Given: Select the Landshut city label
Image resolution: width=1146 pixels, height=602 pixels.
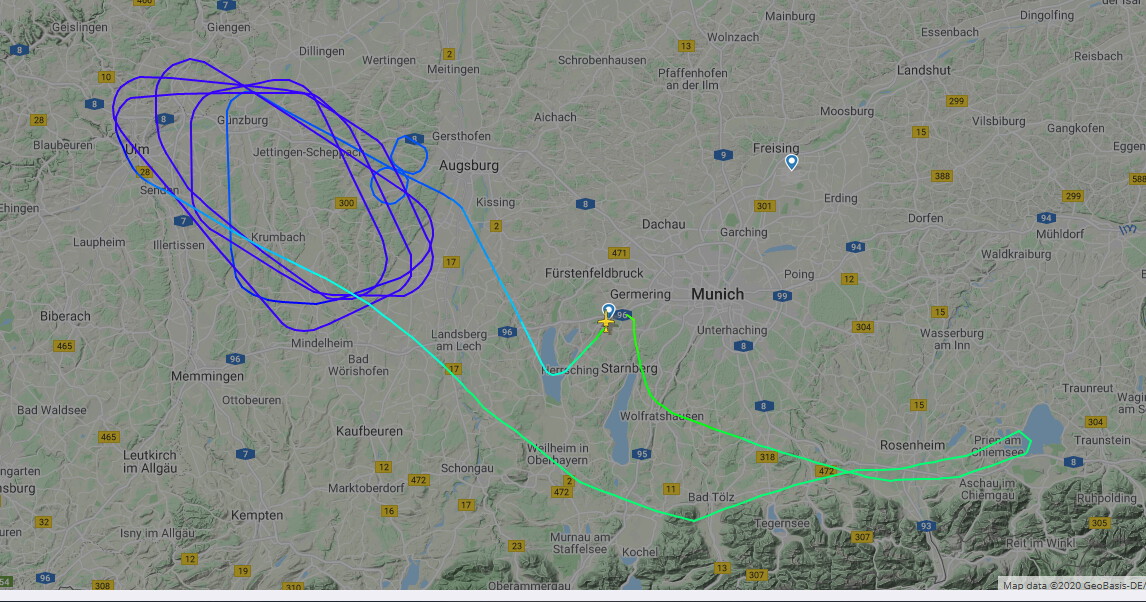Looking at the screenshot, I should point(924,70).
